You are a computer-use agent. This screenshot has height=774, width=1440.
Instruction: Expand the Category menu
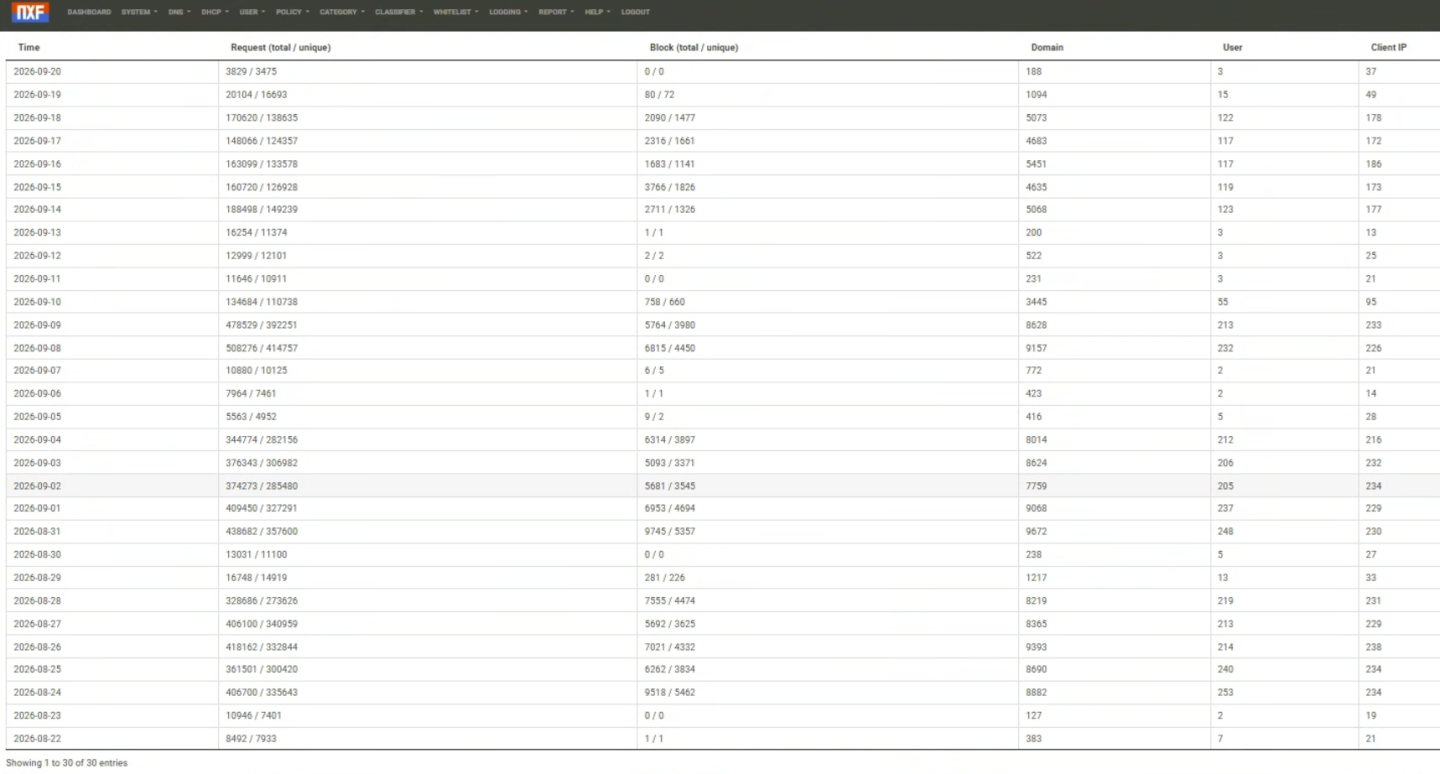(x=342, y=12)
